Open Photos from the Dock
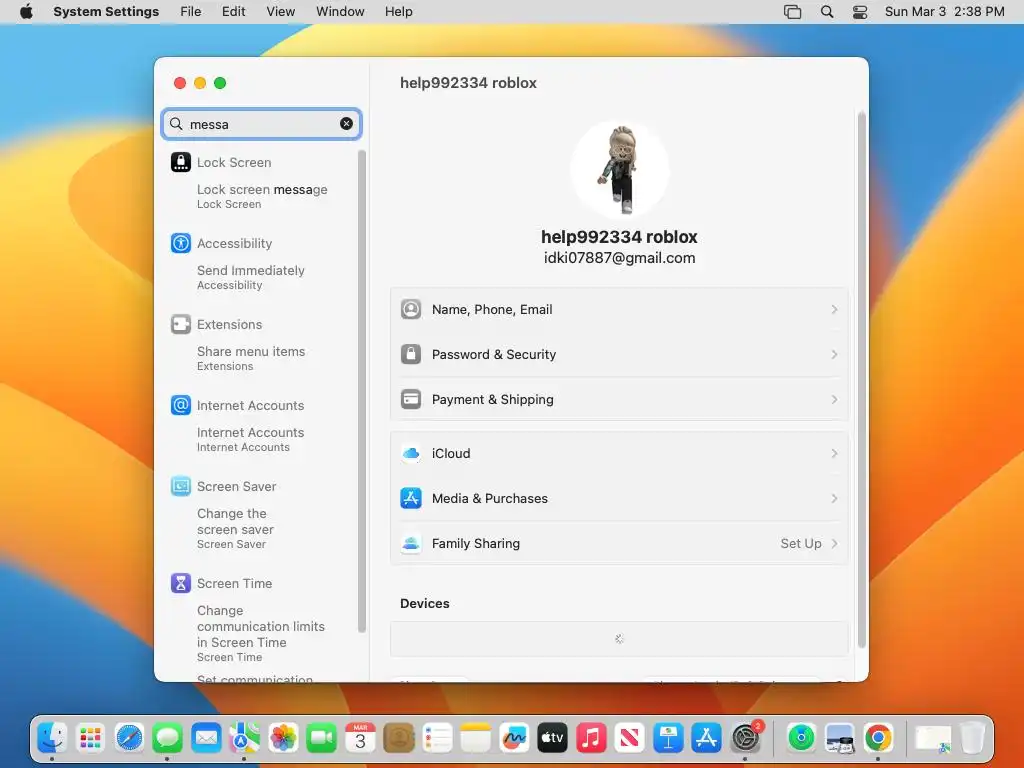The image size is (1024, 768). point(283,738)
